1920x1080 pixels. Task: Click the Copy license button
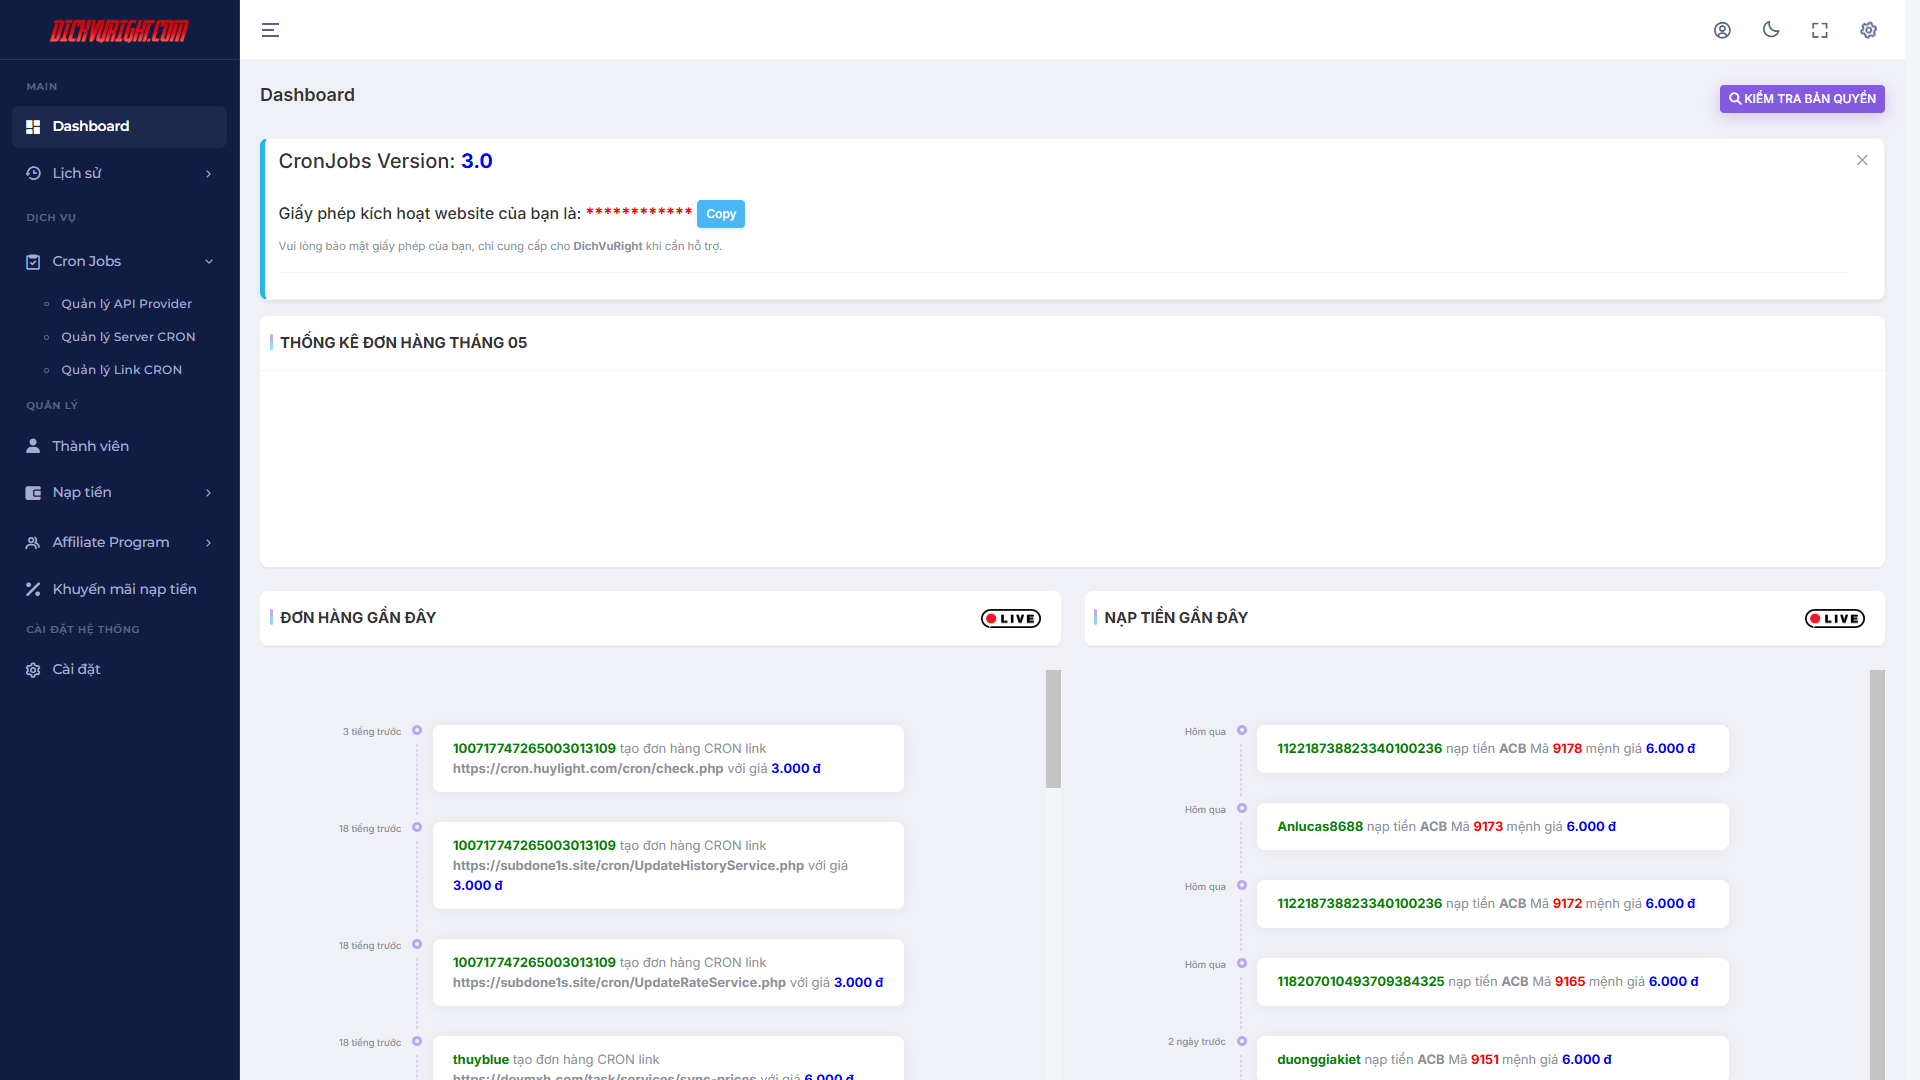720,214
